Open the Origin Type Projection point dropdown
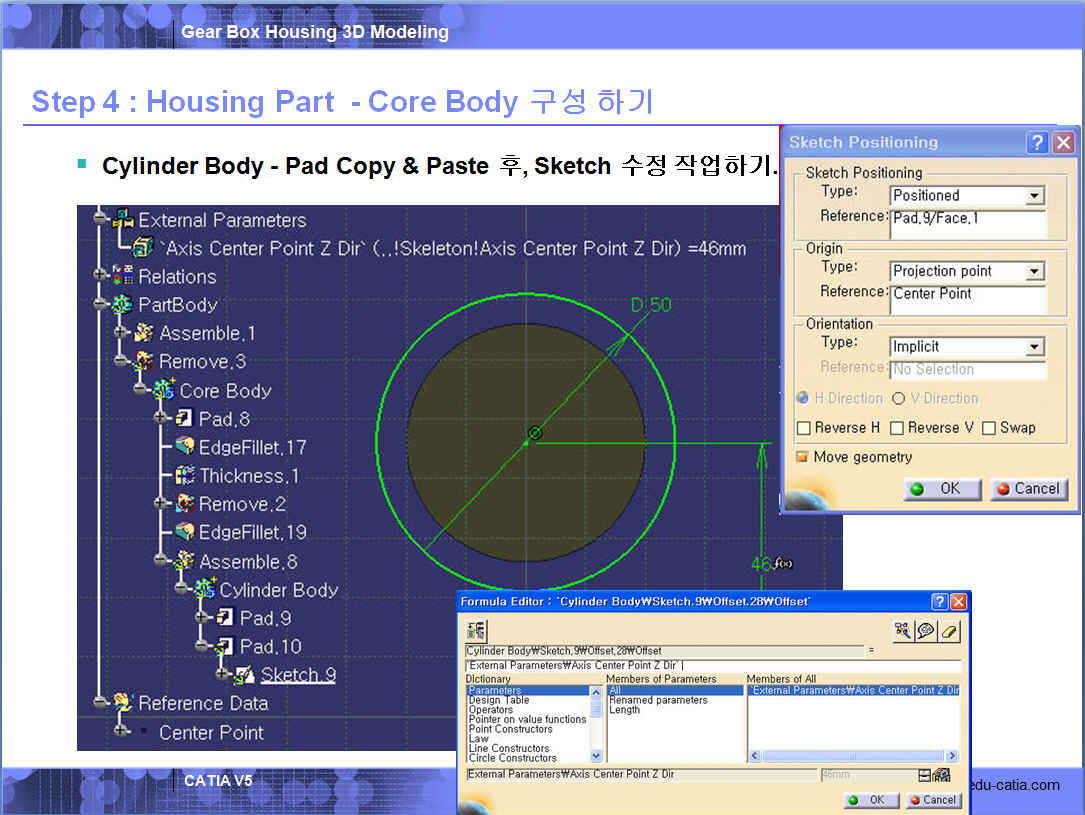The image size is (1085, 815). point(1035,271)
